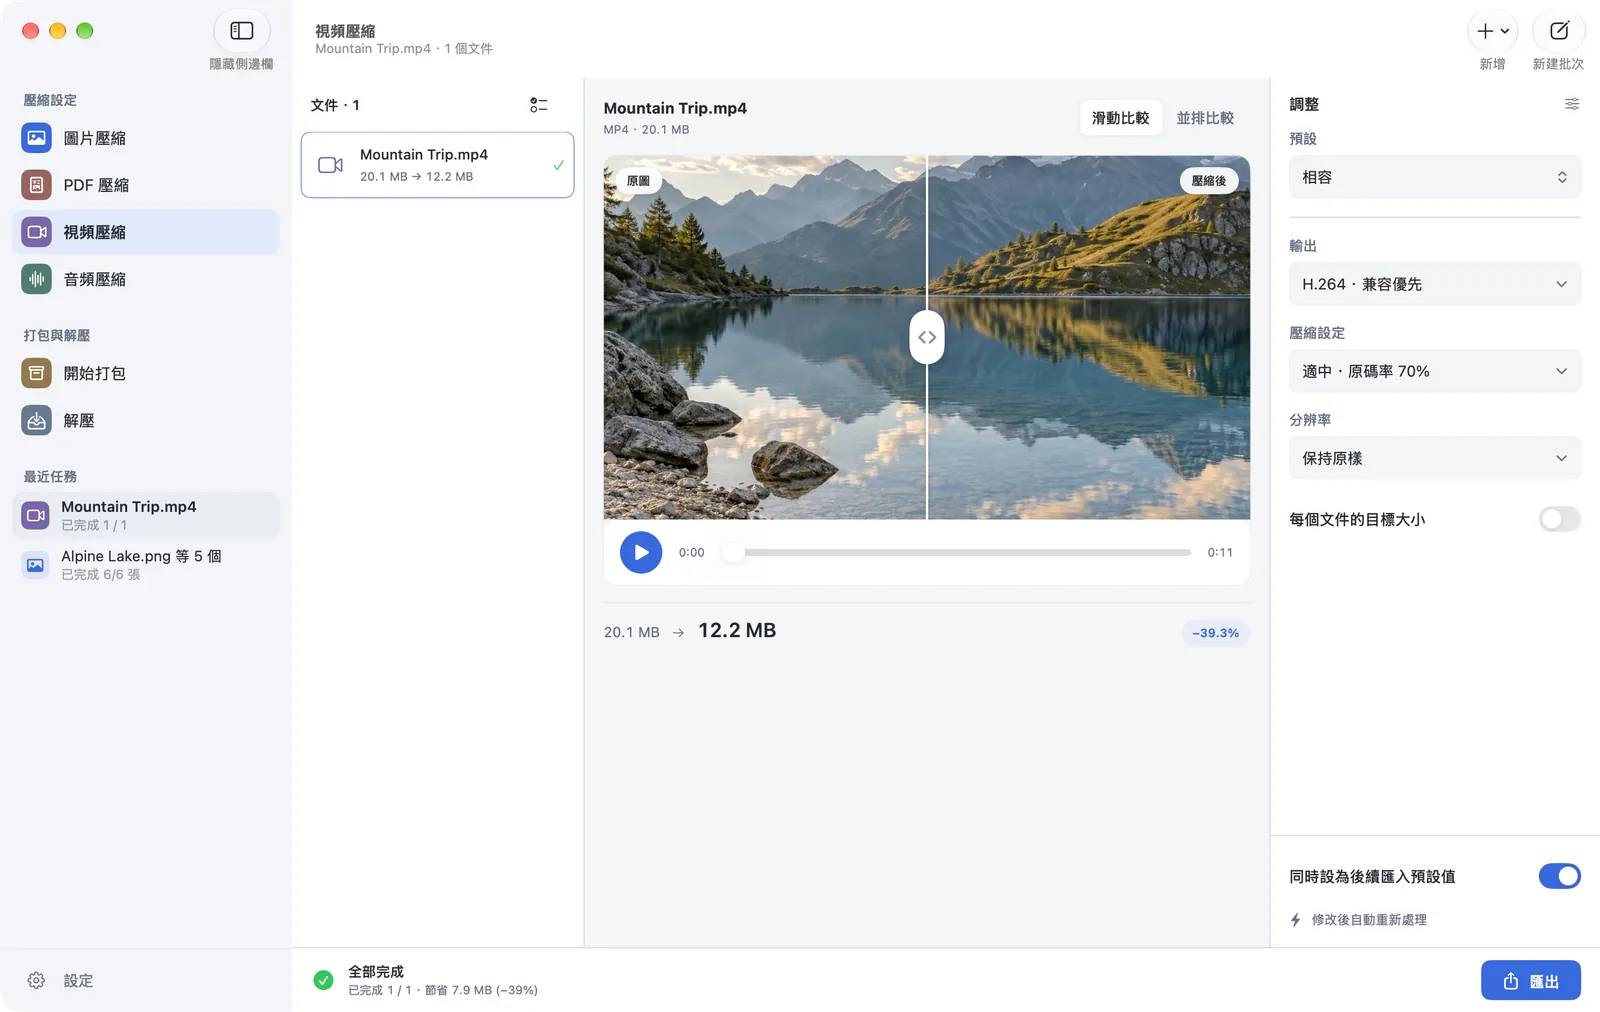Screen dimensions: 1600x1012
Task: Turn off 同時設為後續匯入預設值 switch
Action: [x=1559, y=876]
